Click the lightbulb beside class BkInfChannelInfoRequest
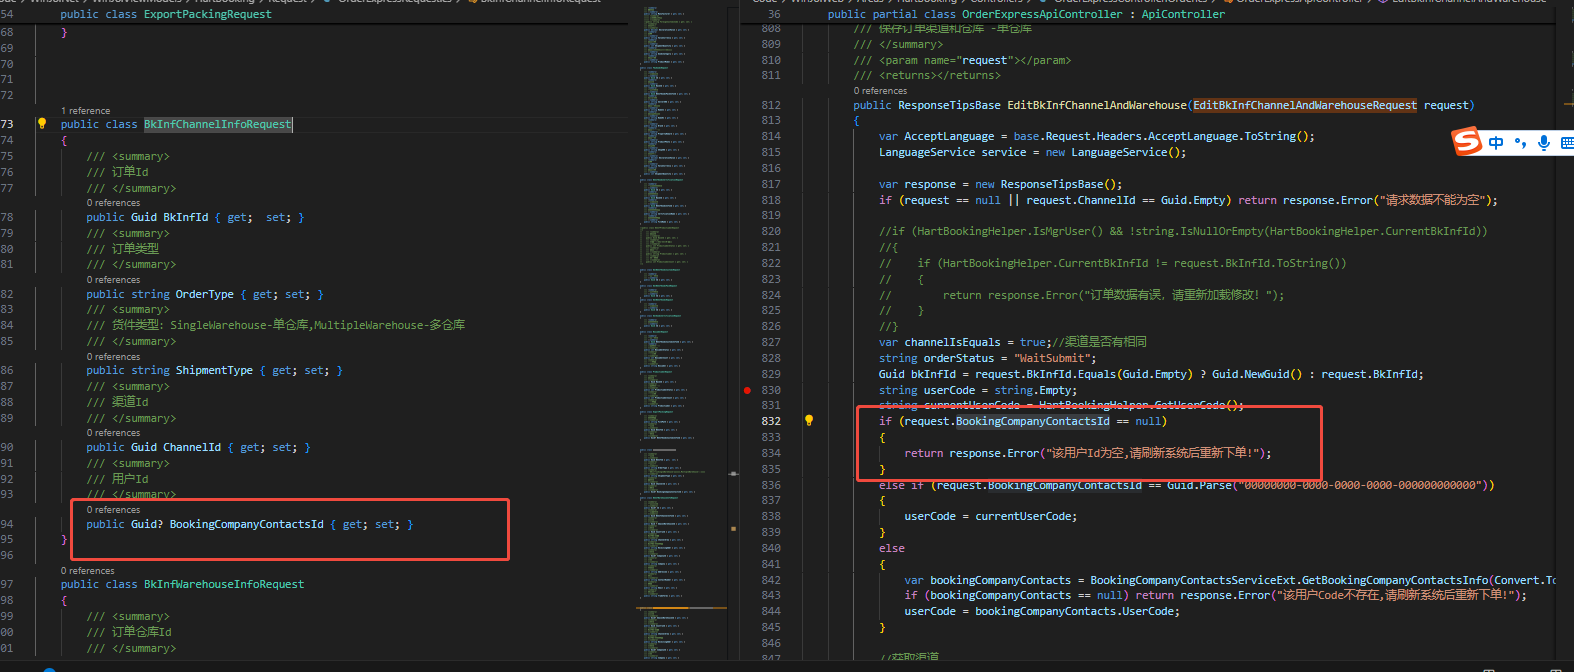 click(x=41, y=124)
